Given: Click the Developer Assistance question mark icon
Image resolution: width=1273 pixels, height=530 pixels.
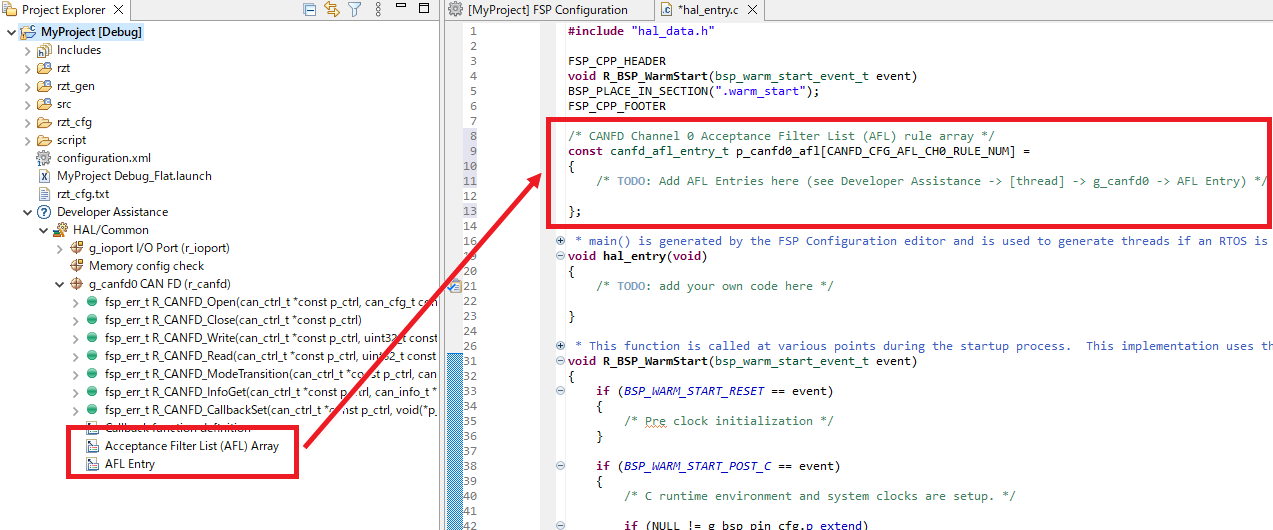Looking at the screenshot, I should [x=44, y=212].
